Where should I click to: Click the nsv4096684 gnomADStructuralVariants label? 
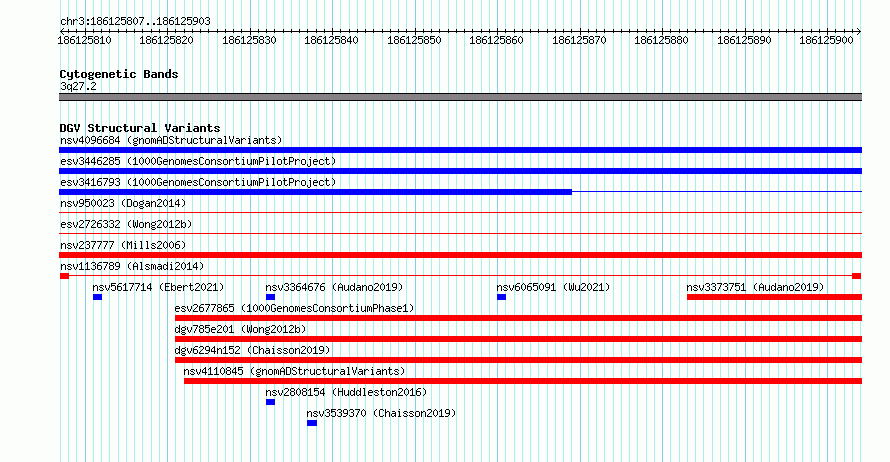171,140
